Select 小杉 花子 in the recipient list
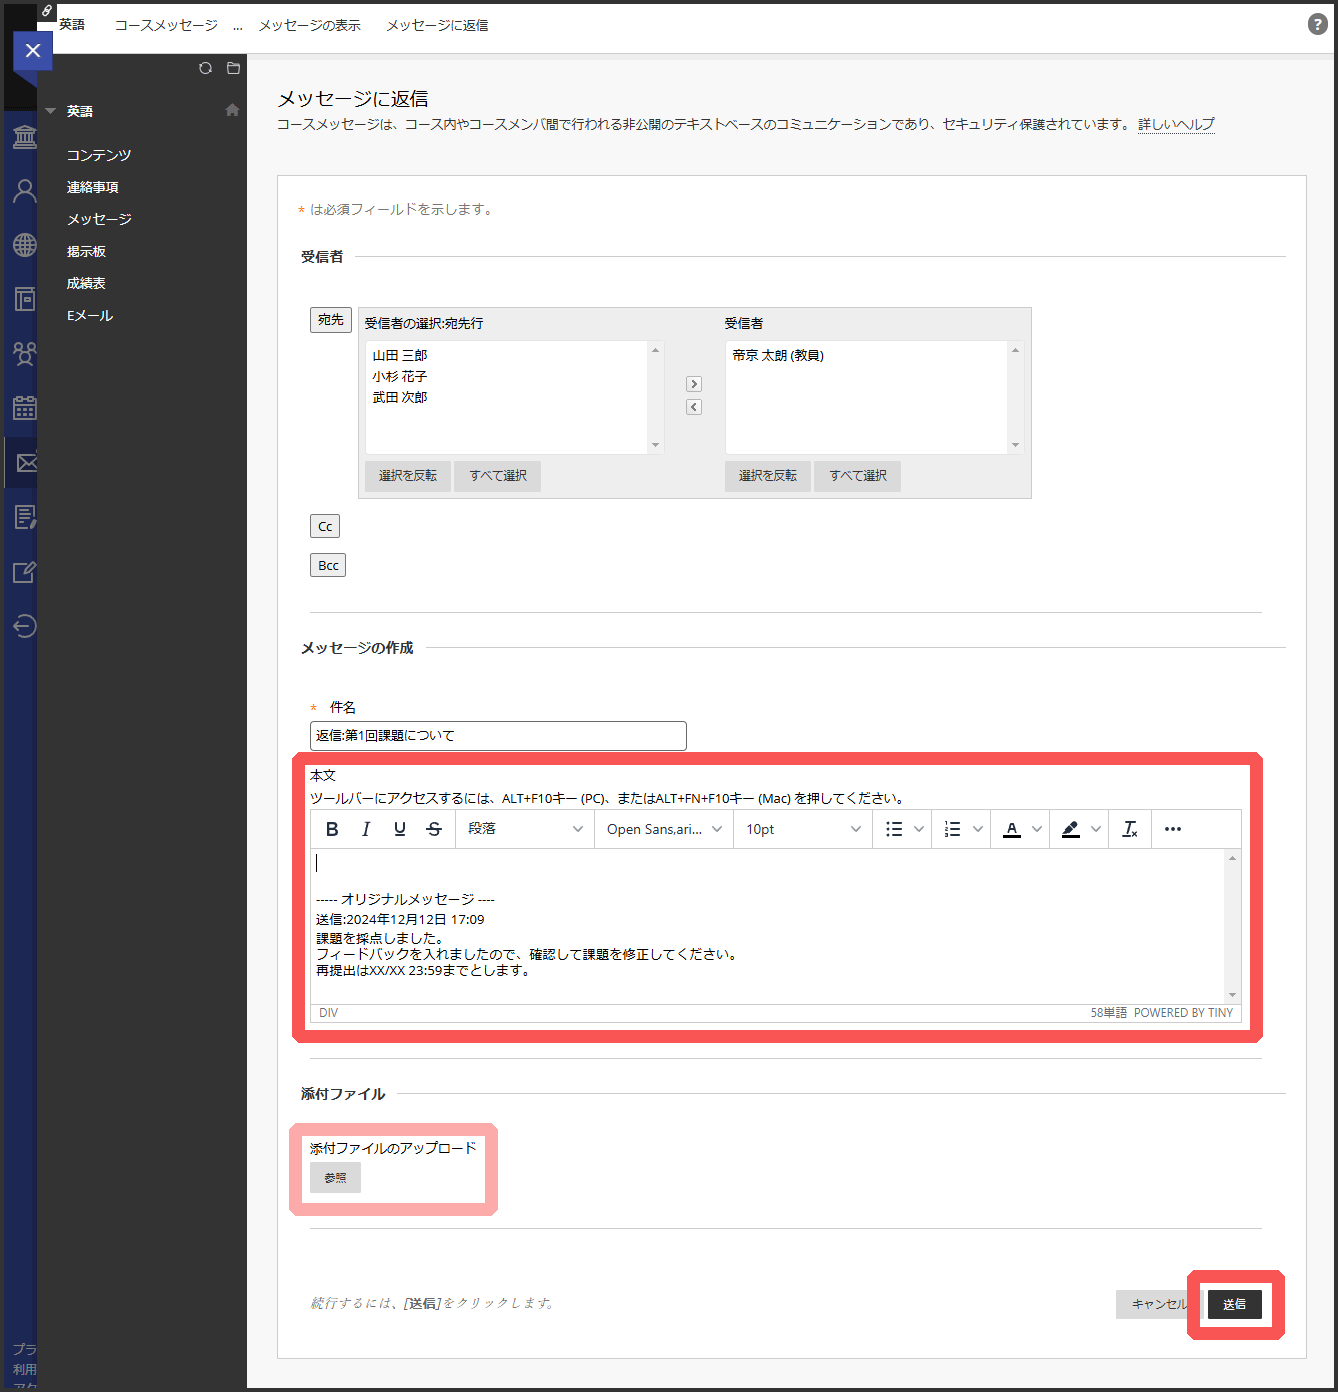 click(x=400, y=377)
